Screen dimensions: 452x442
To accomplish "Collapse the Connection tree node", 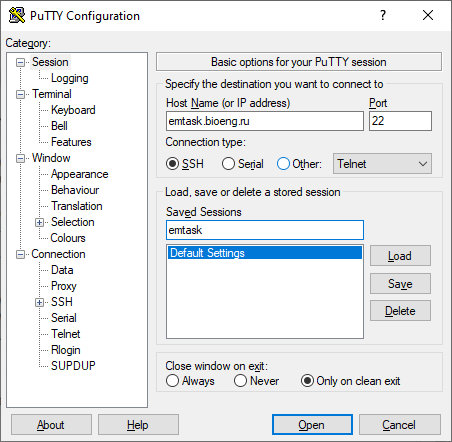I will coord(20,254).
